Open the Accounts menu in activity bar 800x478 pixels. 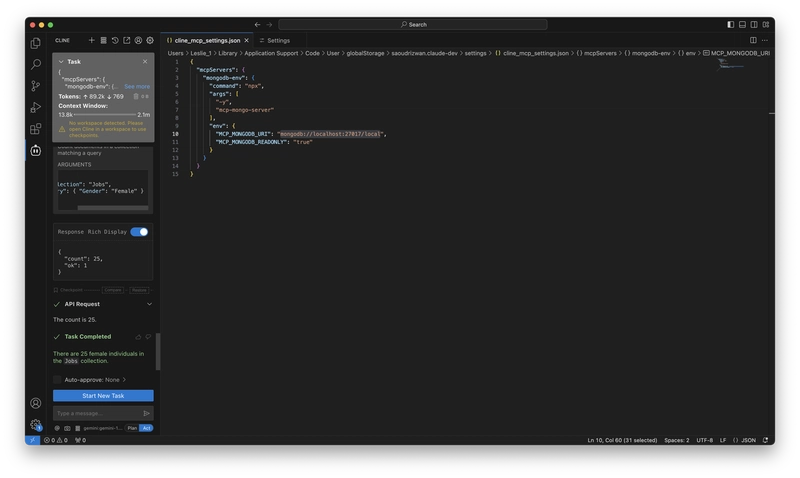click(36, 403)
